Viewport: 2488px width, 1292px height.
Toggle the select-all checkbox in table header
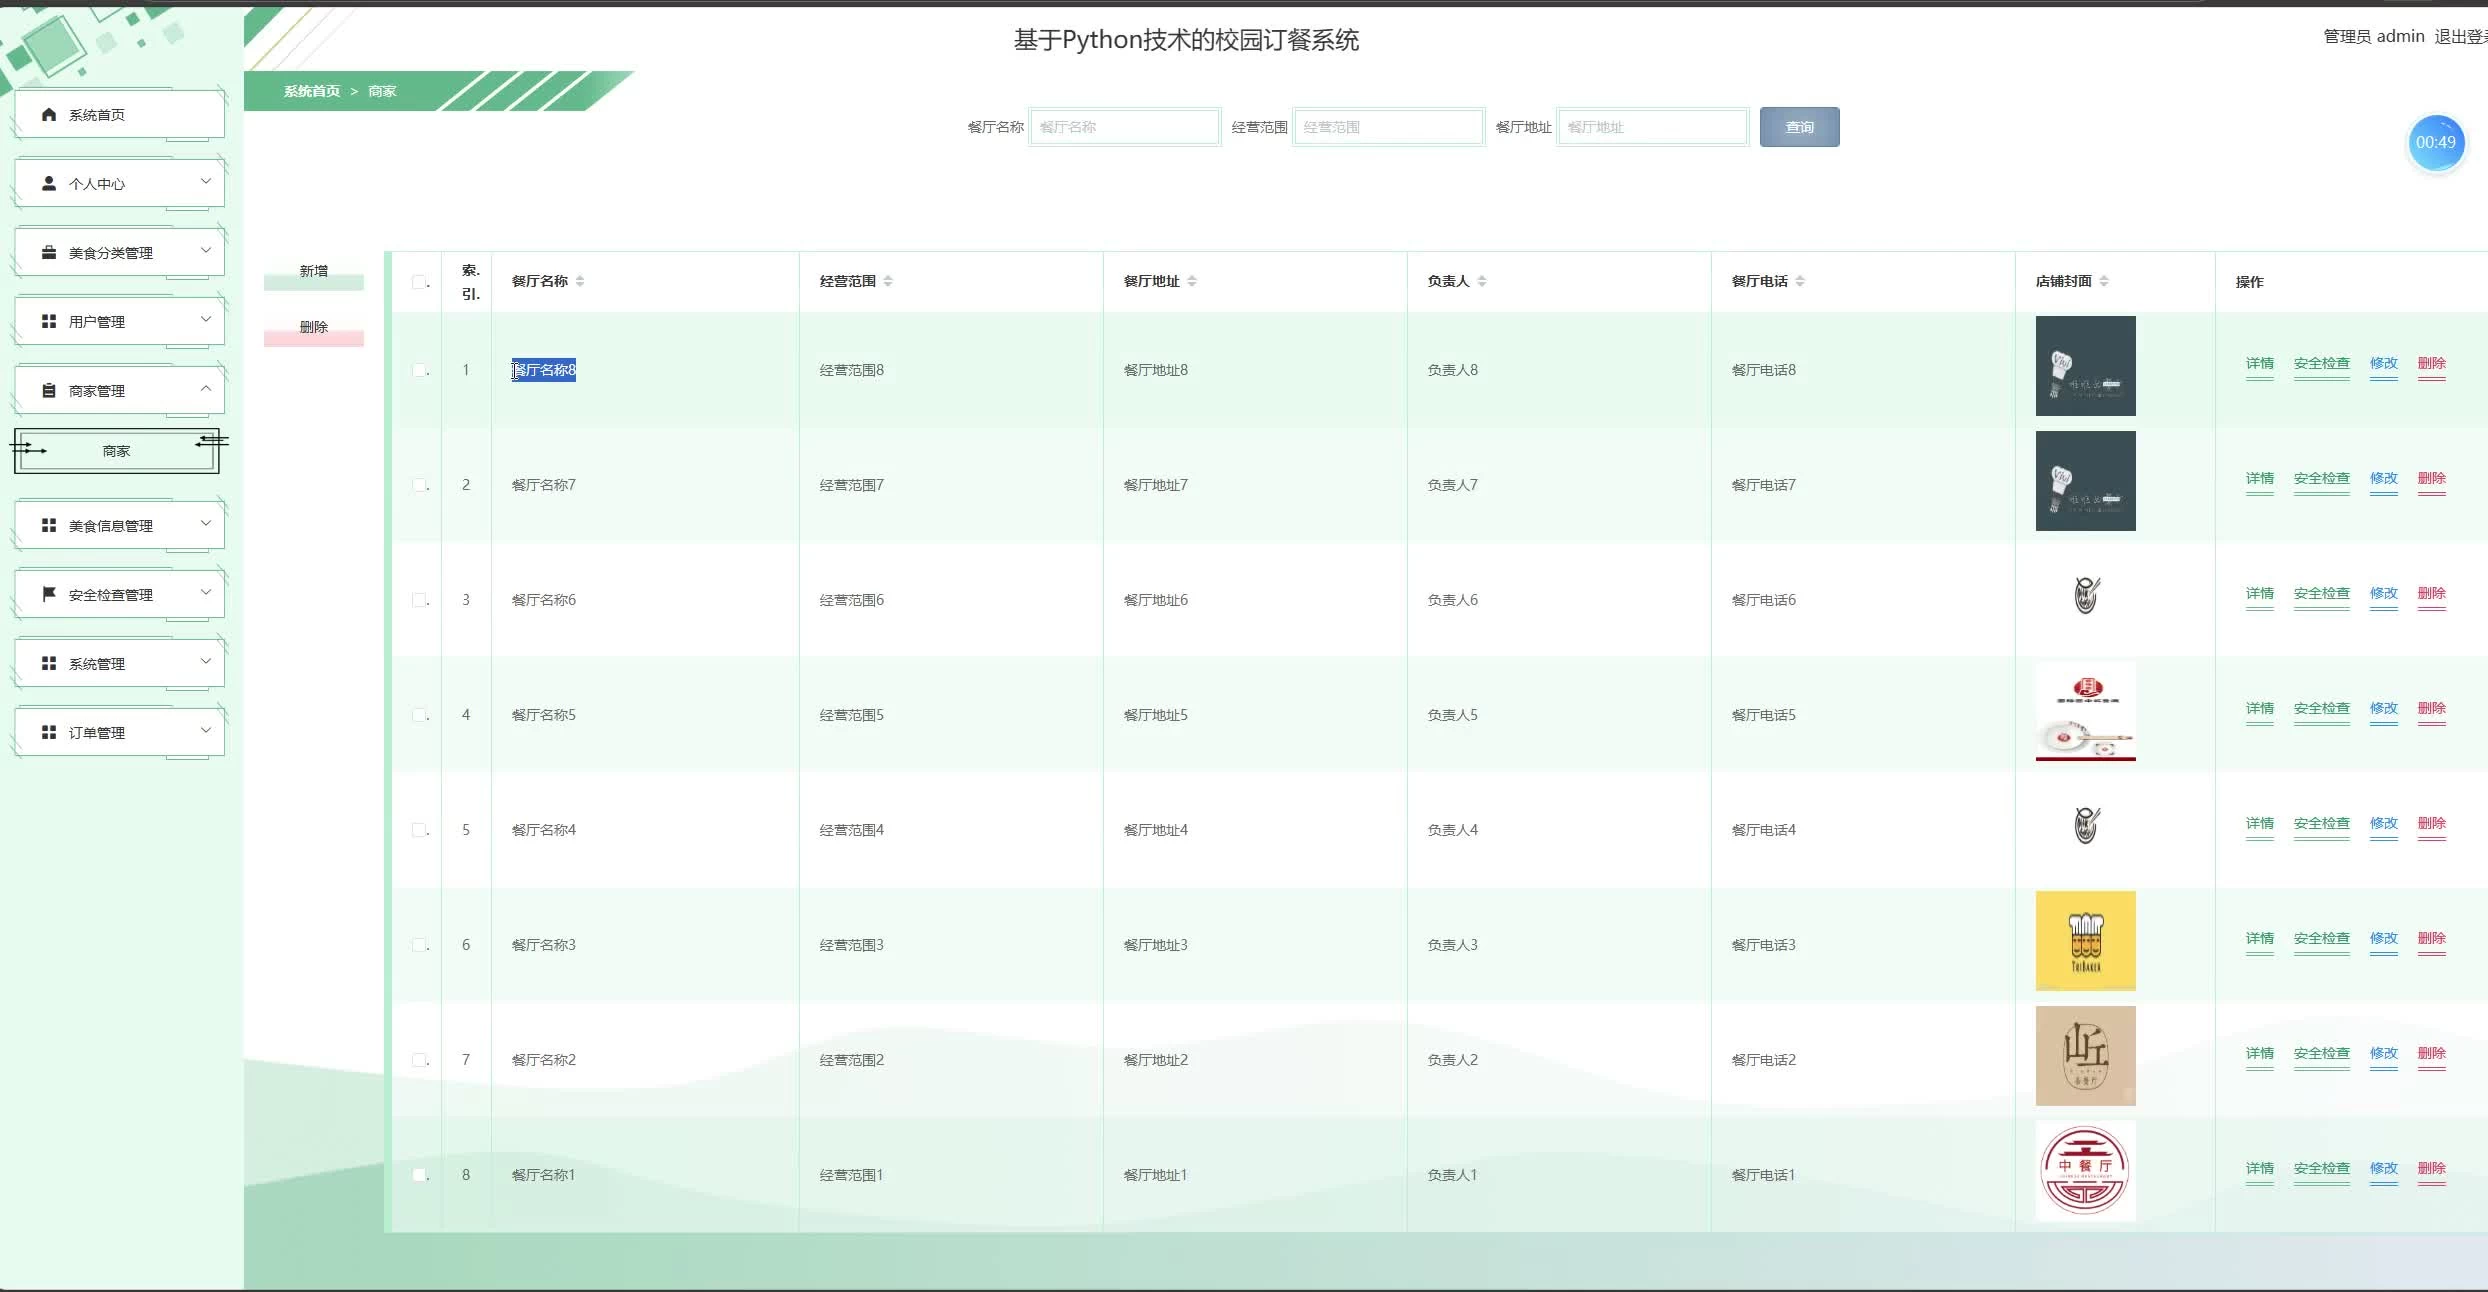tap(419, 282)
